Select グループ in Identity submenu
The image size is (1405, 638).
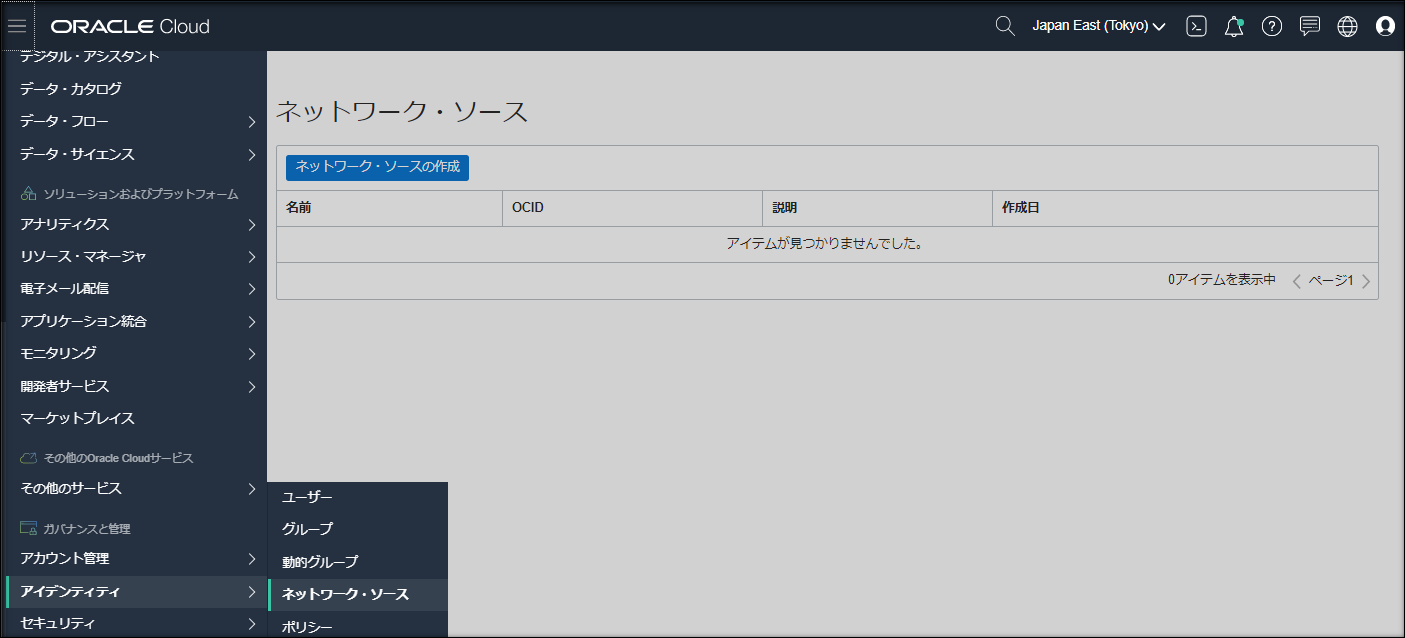tap(358, 529)
